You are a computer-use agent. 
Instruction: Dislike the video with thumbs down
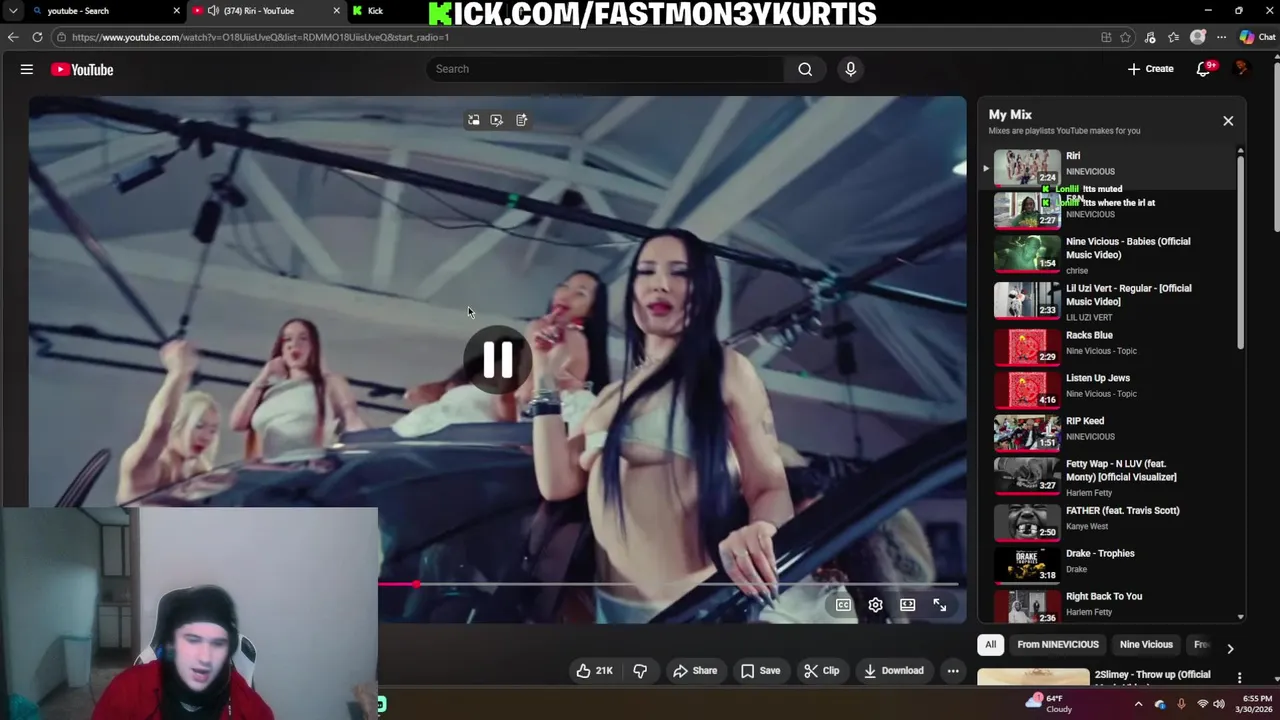pyautogui.click(x=640, y=671)
